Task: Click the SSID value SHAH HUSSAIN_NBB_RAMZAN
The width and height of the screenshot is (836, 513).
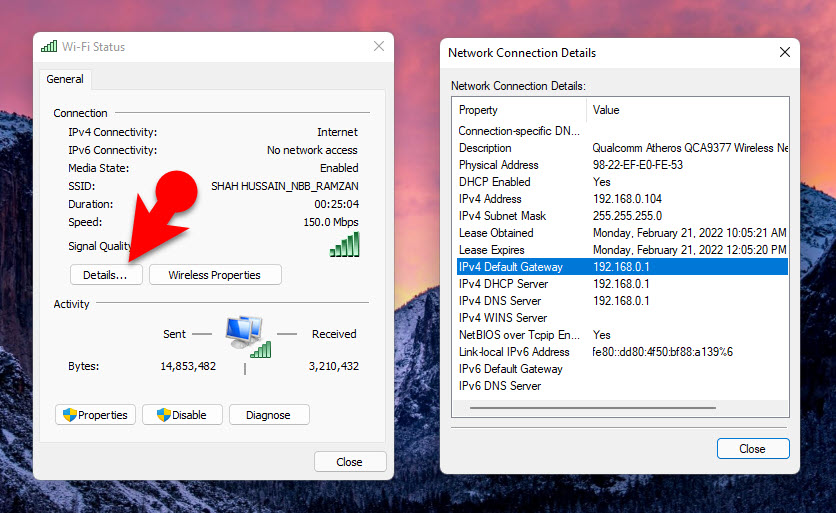Action: click(x=285, y=186)
